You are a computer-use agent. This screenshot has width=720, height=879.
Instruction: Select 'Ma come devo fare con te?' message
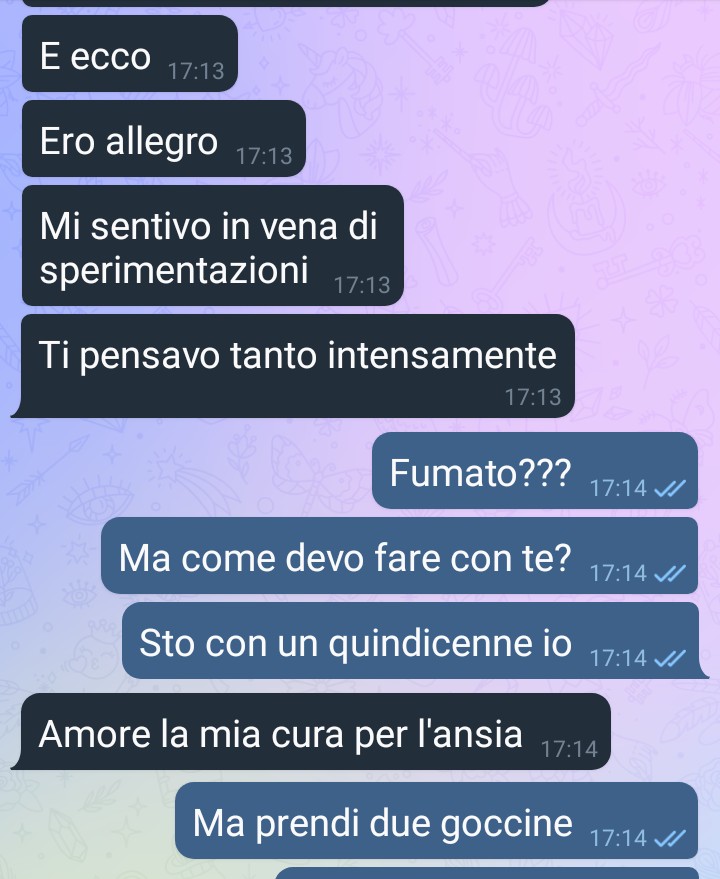coord(399,556)
